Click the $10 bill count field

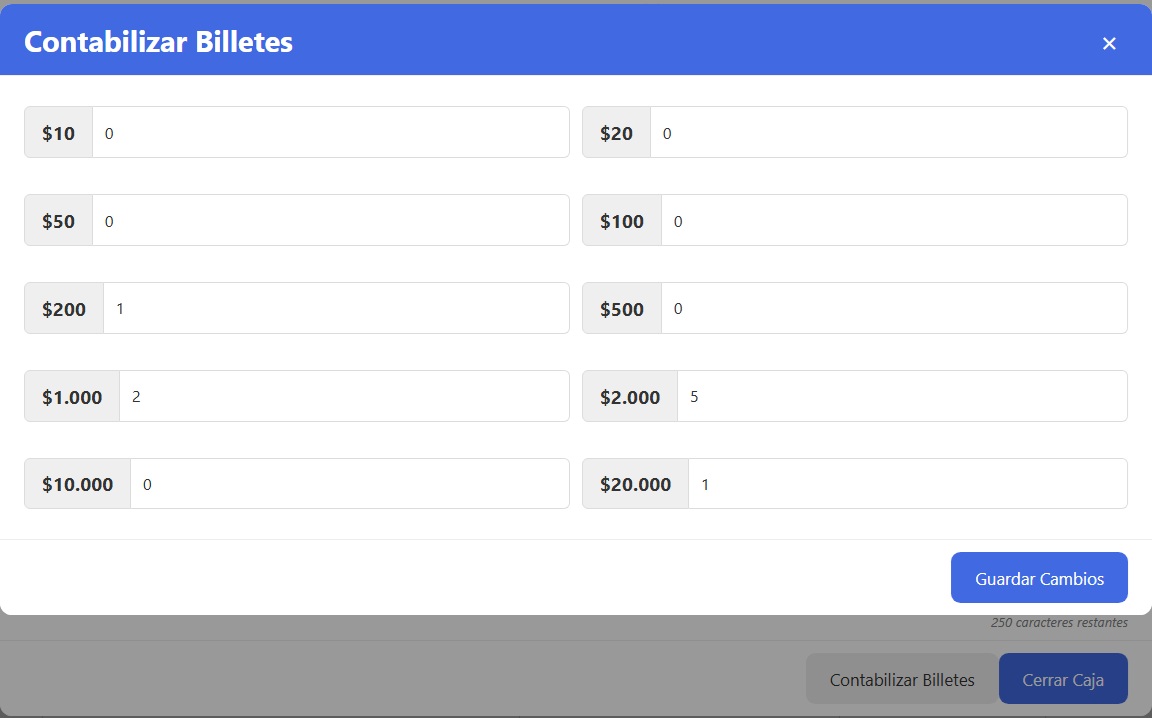[330, 133]
